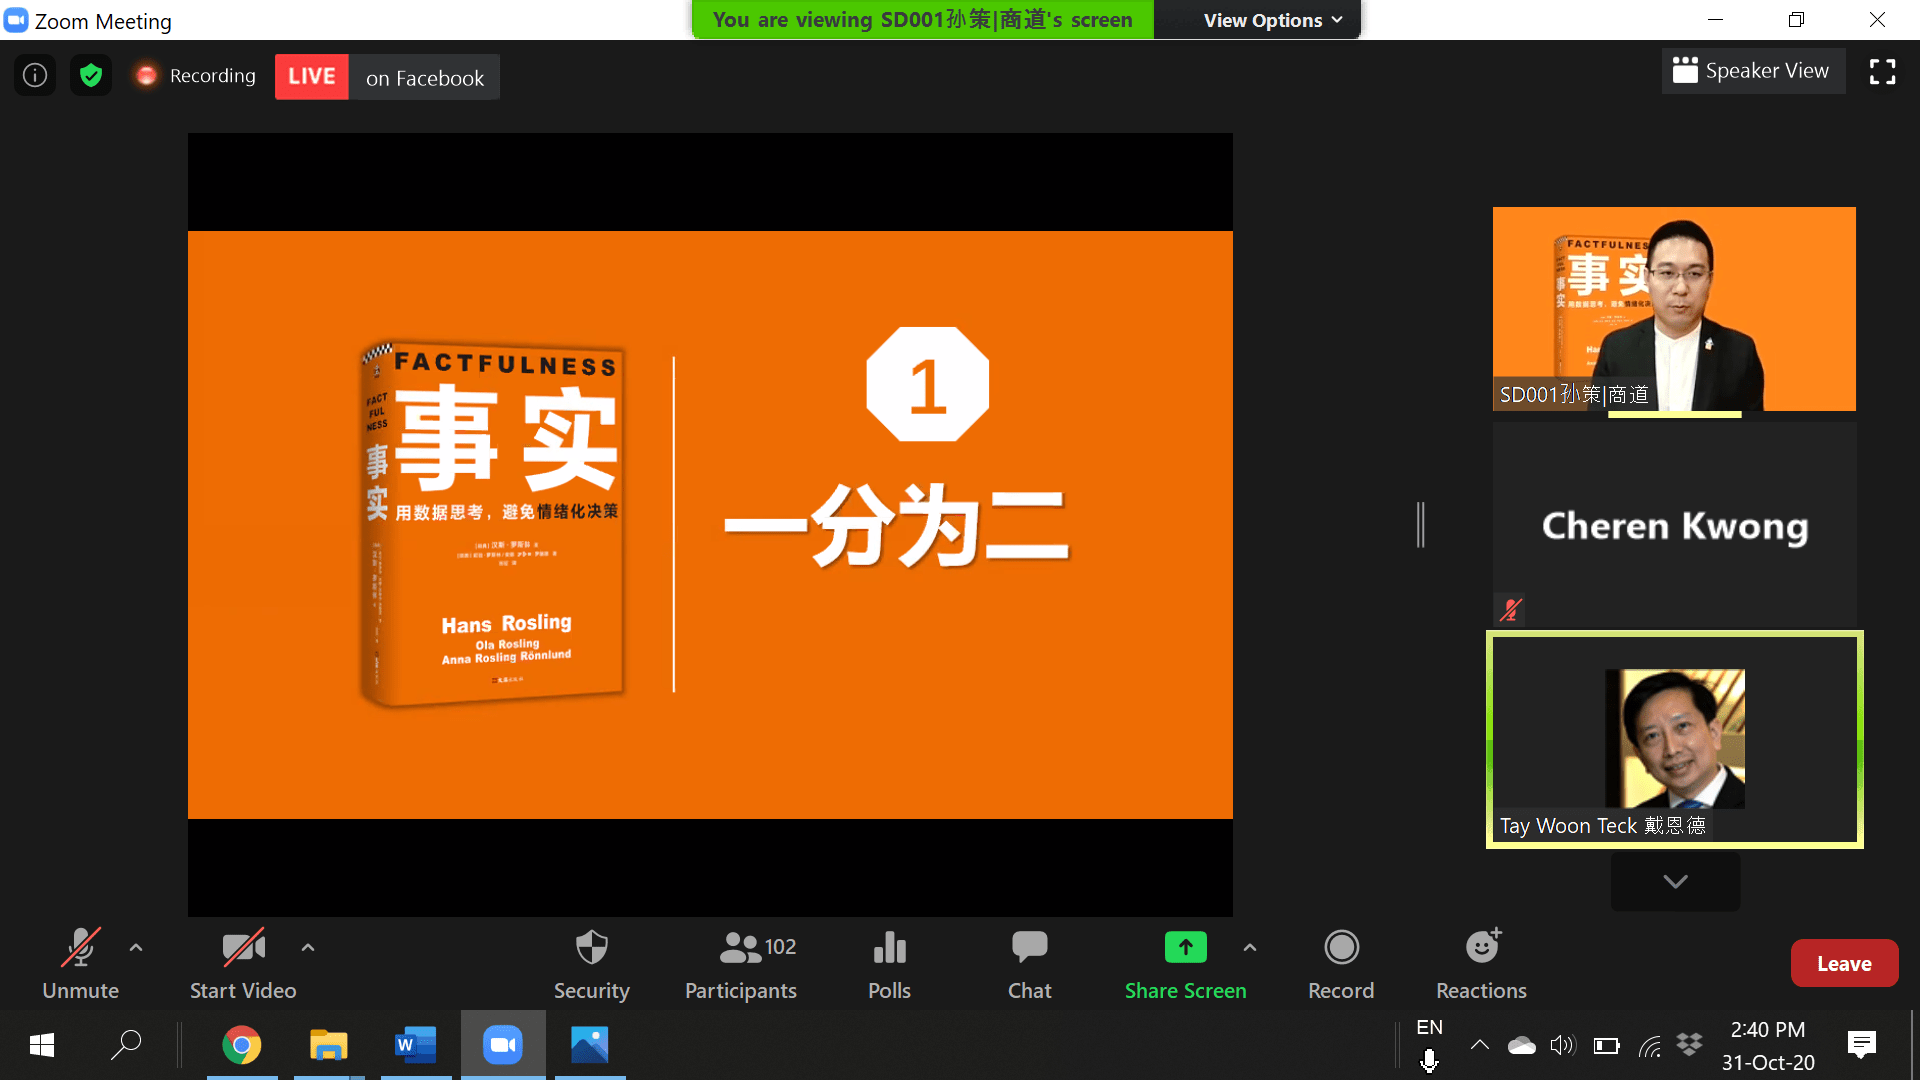Click the video panel divider handle
This screenshot has height=1080, width=1920.
1420,525
